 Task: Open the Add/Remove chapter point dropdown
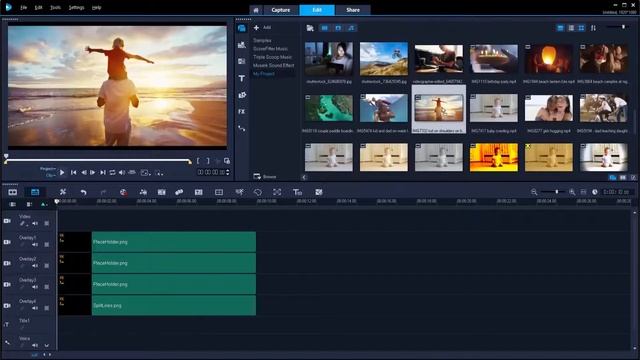click(x=43, y=204)
